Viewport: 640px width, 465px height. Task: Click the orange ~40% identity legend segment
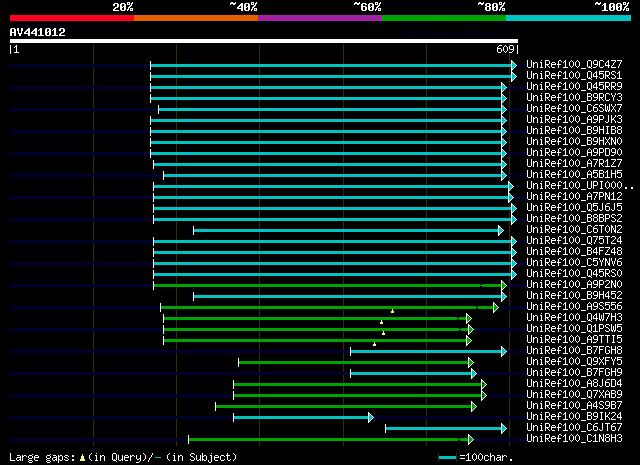point(196,18)
